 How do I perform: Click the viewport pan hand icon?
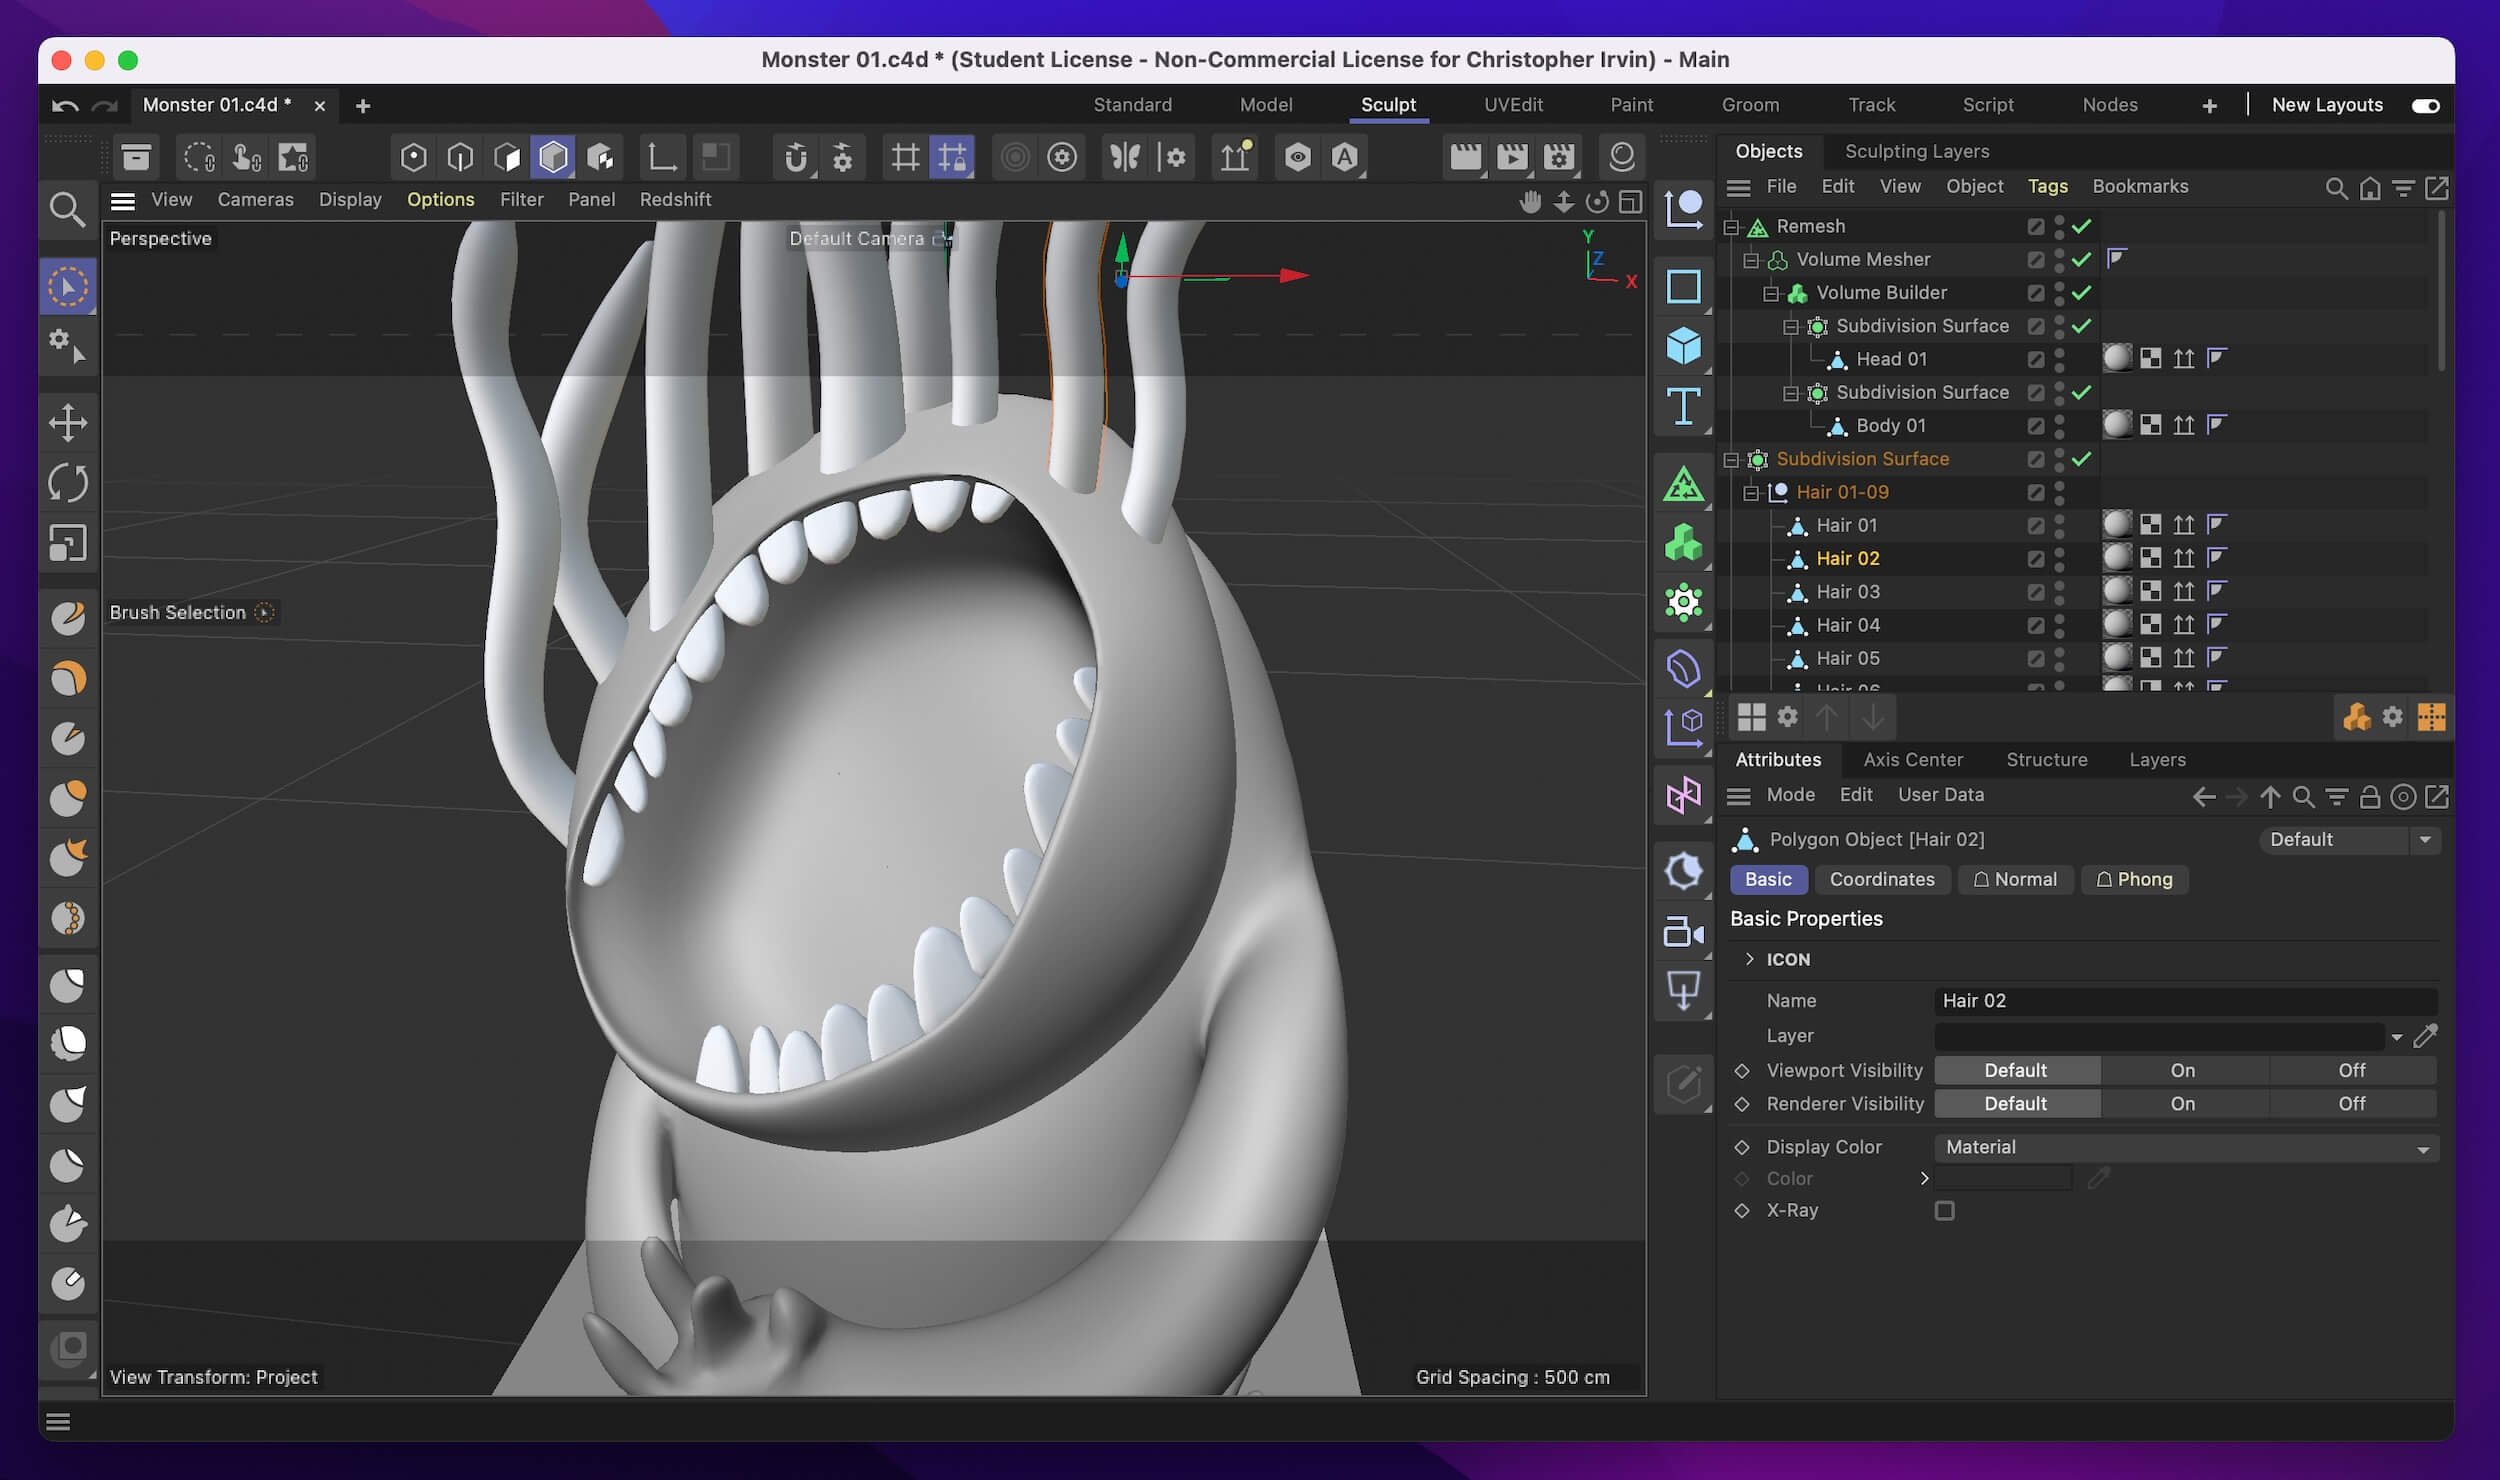tap(1530, 201)
